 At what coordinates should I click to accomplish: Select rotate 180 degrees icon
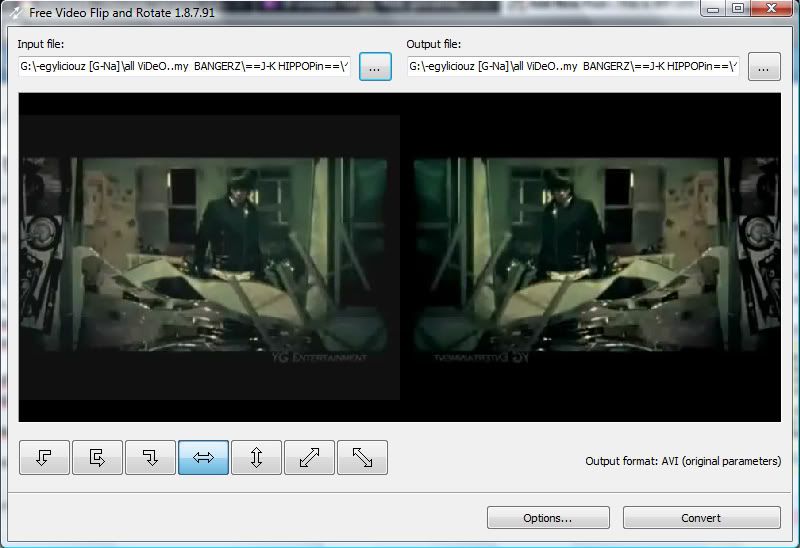pyautogui.click(x=97, y=458)
